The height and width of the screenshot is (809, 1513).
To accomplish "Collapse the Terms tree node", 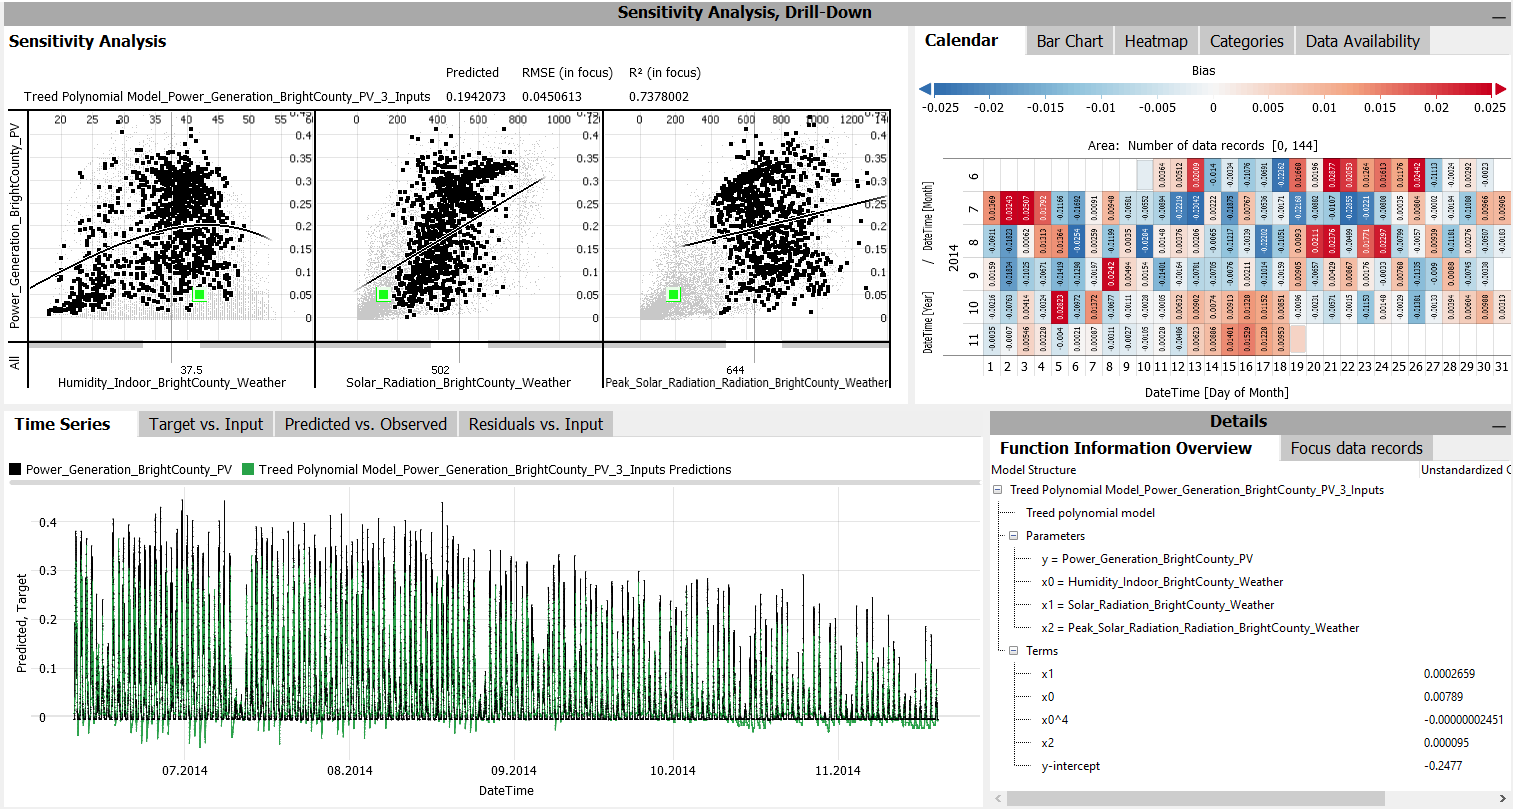I will pyautogui.click(x=1013, y=651).
